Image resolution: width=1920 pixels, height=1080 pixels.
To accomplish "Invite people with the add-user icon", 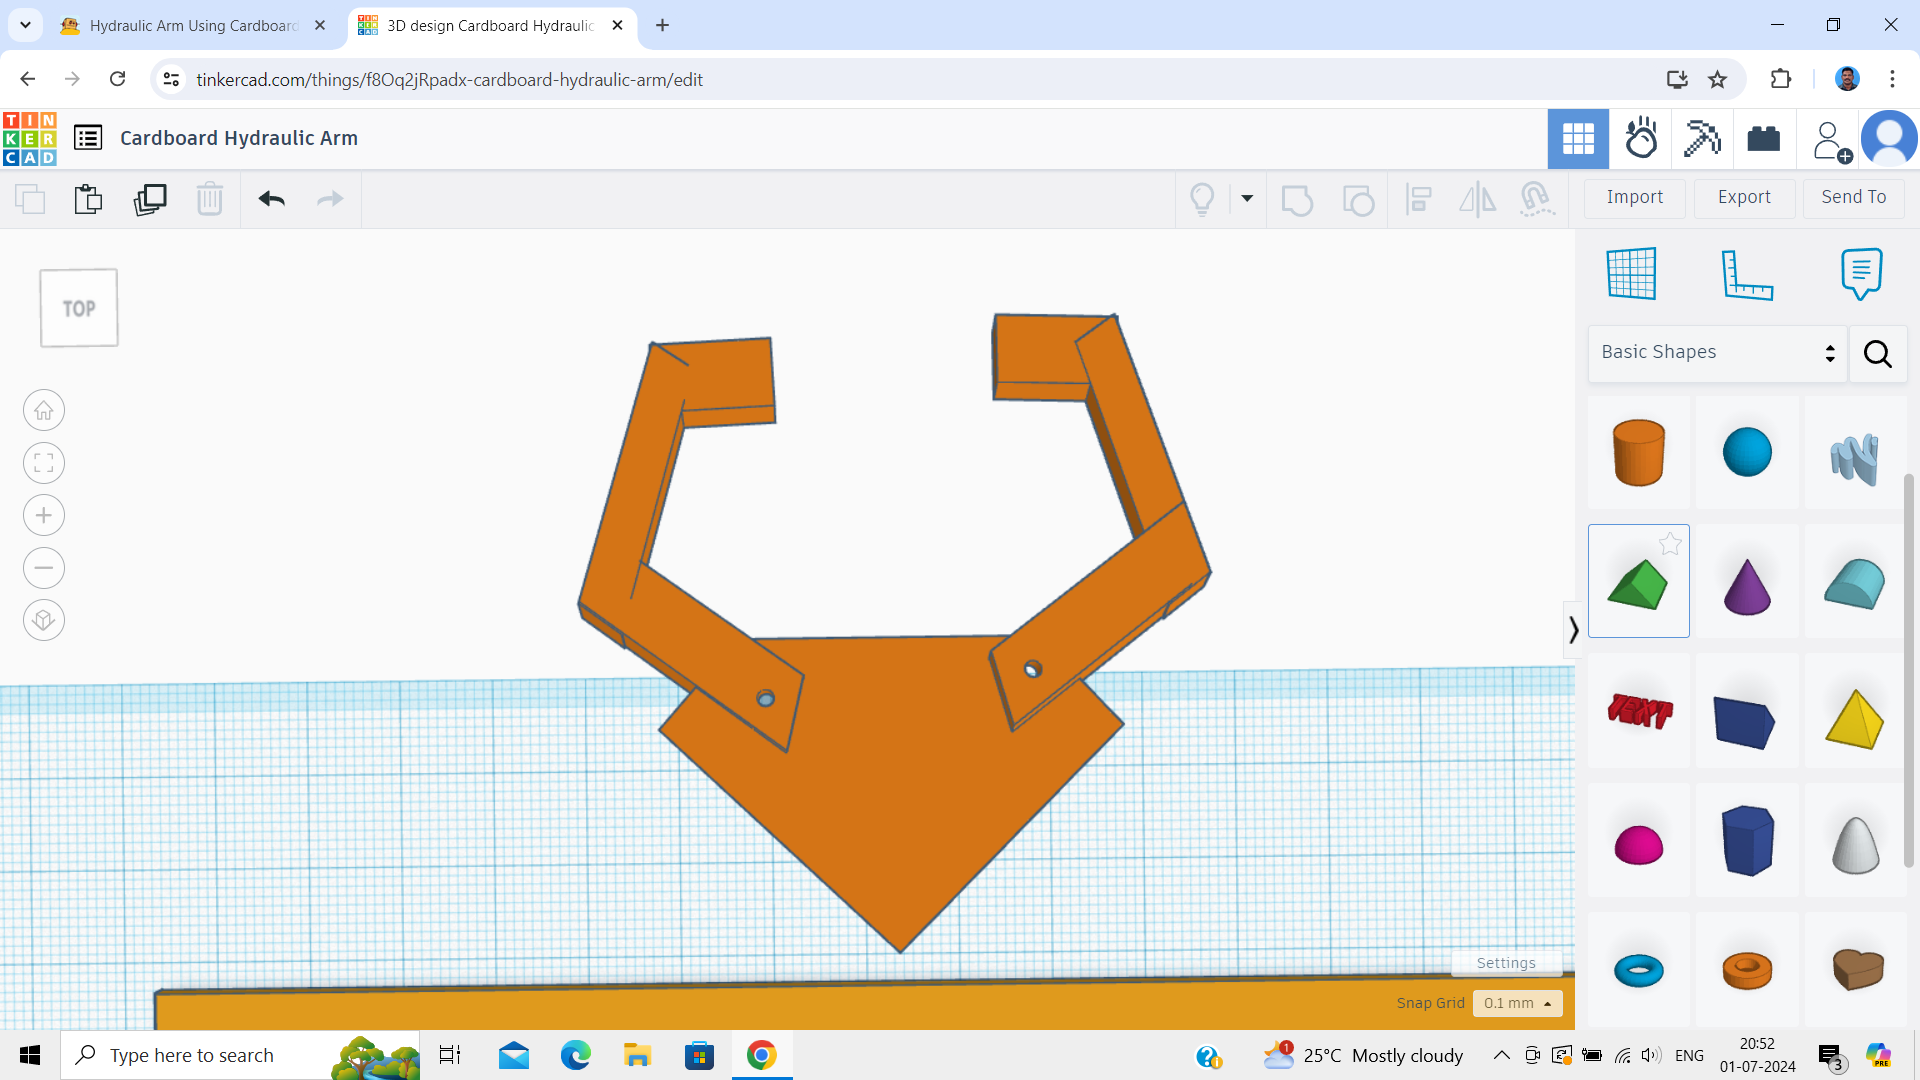I will (x=1831, y=141).
